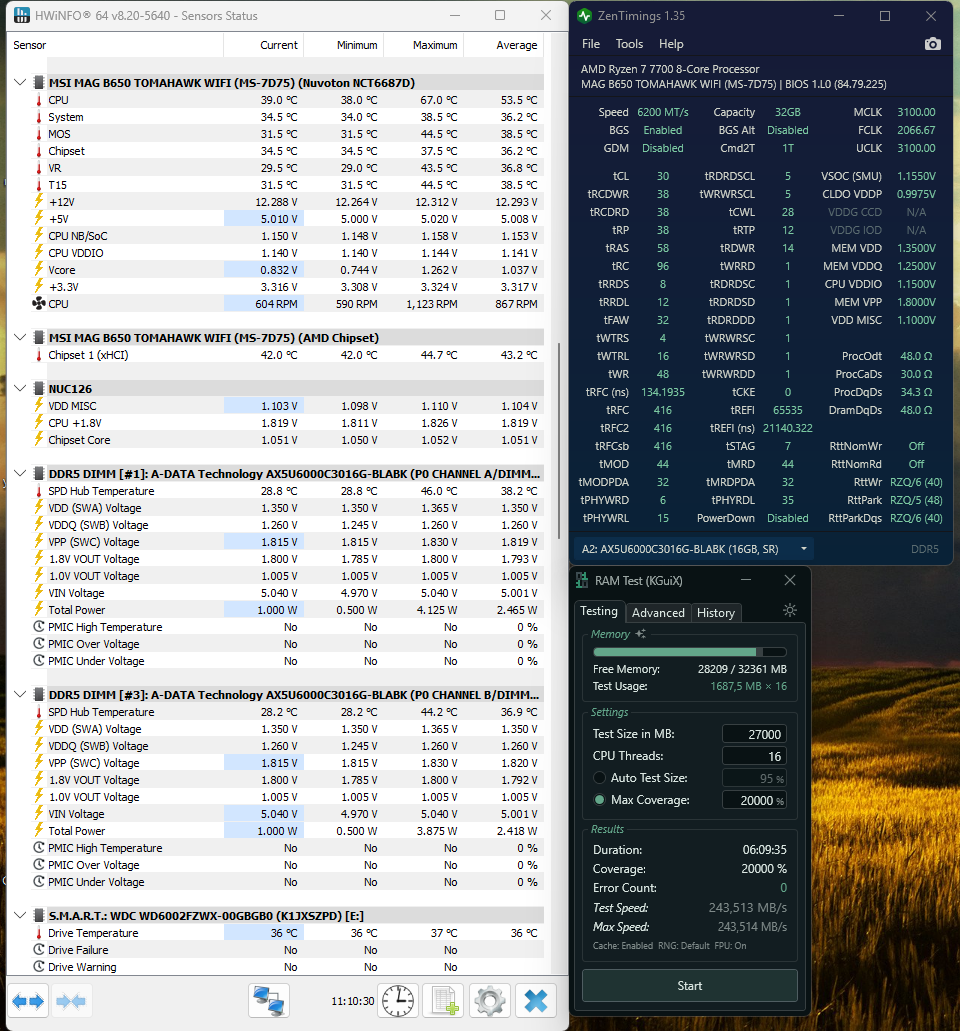Image resolution: width=960 pixels, height=1031 pixels.
Task: Click the Minimum column header
Action: click(x=343, y=45)
